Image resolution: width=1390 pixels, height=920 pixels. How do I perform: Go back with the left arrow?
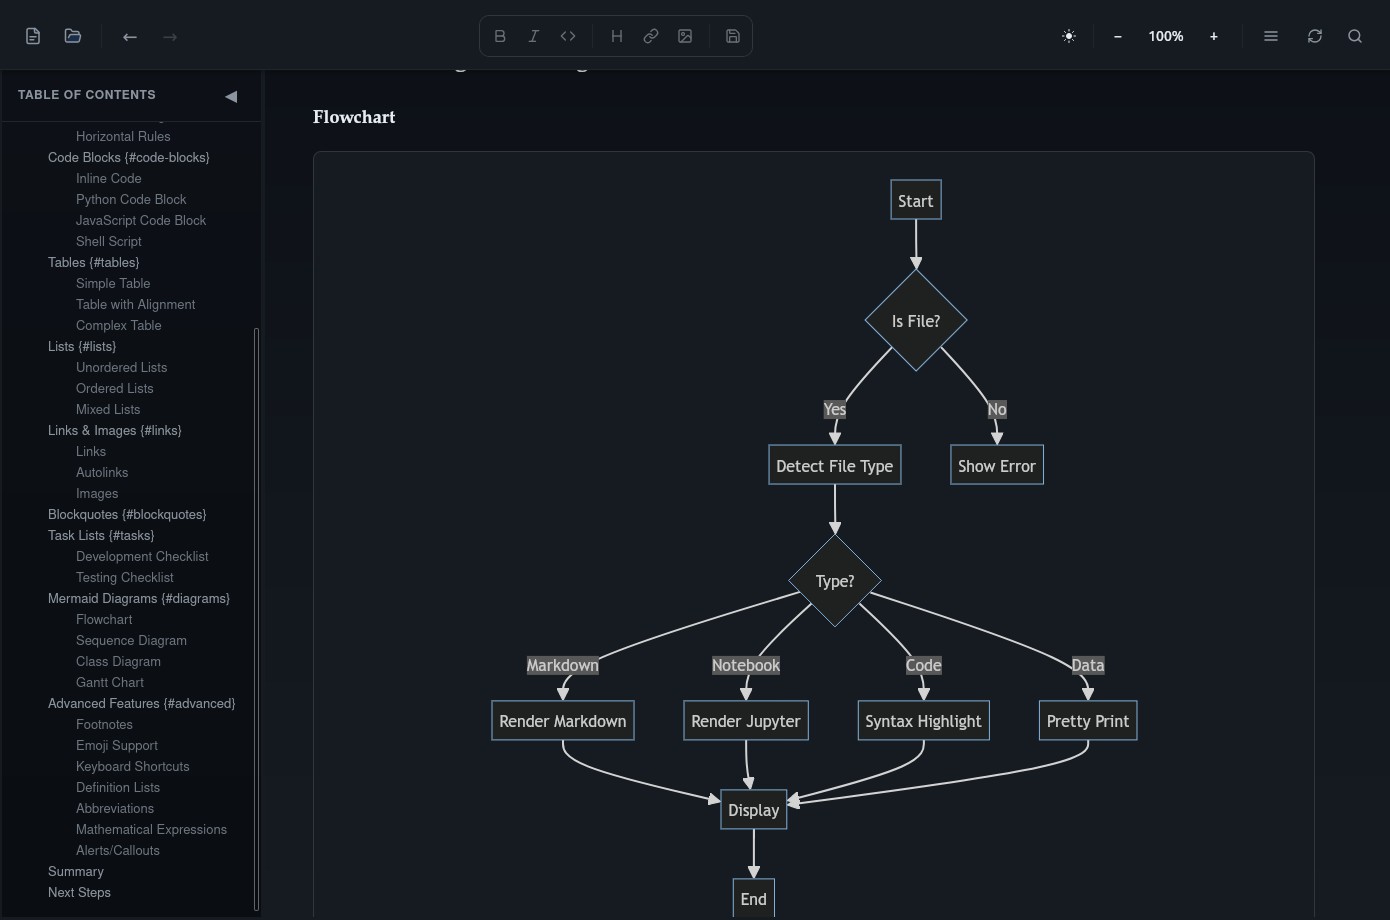(130, 36)
